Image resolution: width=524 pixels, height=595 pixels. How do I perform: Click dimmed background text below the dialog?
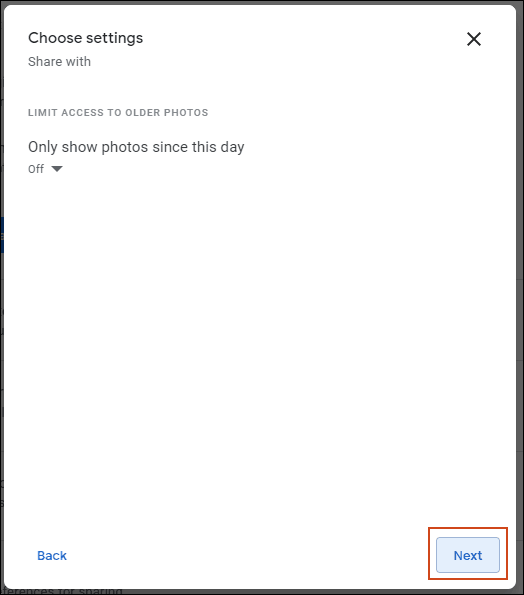[61, 591]
